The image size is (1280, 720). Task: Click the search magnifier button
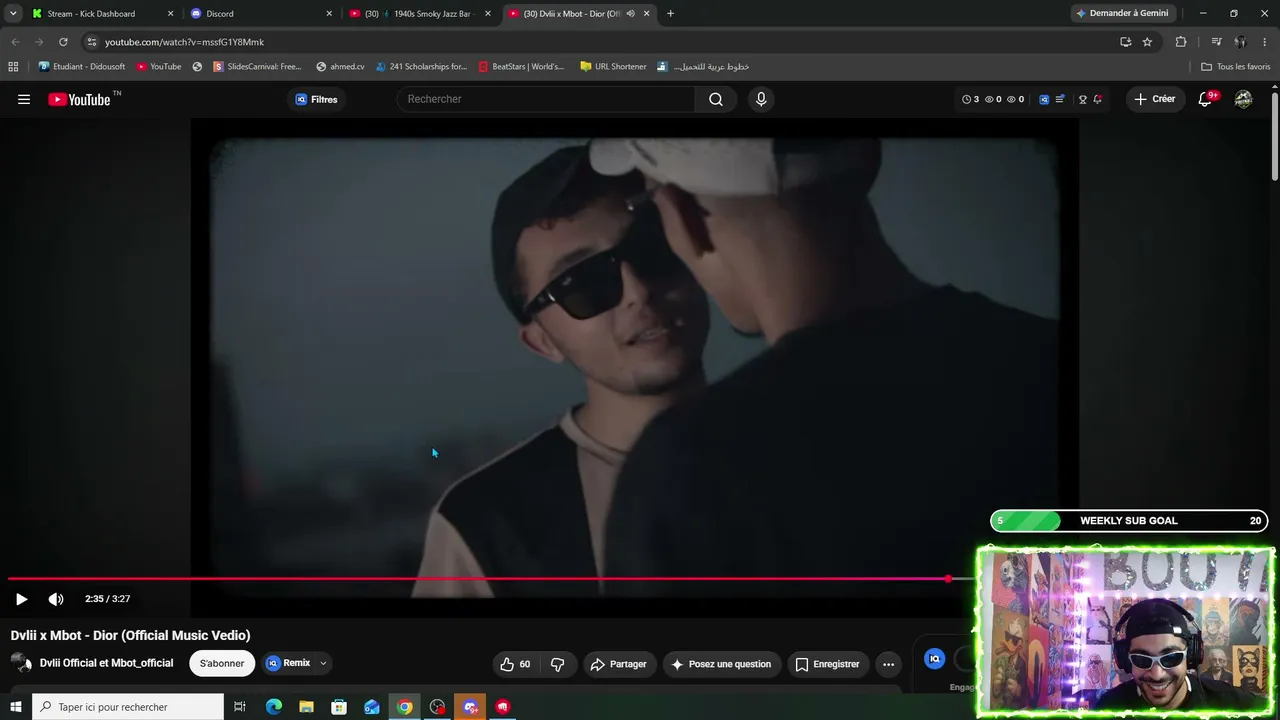tap(716, 99)
